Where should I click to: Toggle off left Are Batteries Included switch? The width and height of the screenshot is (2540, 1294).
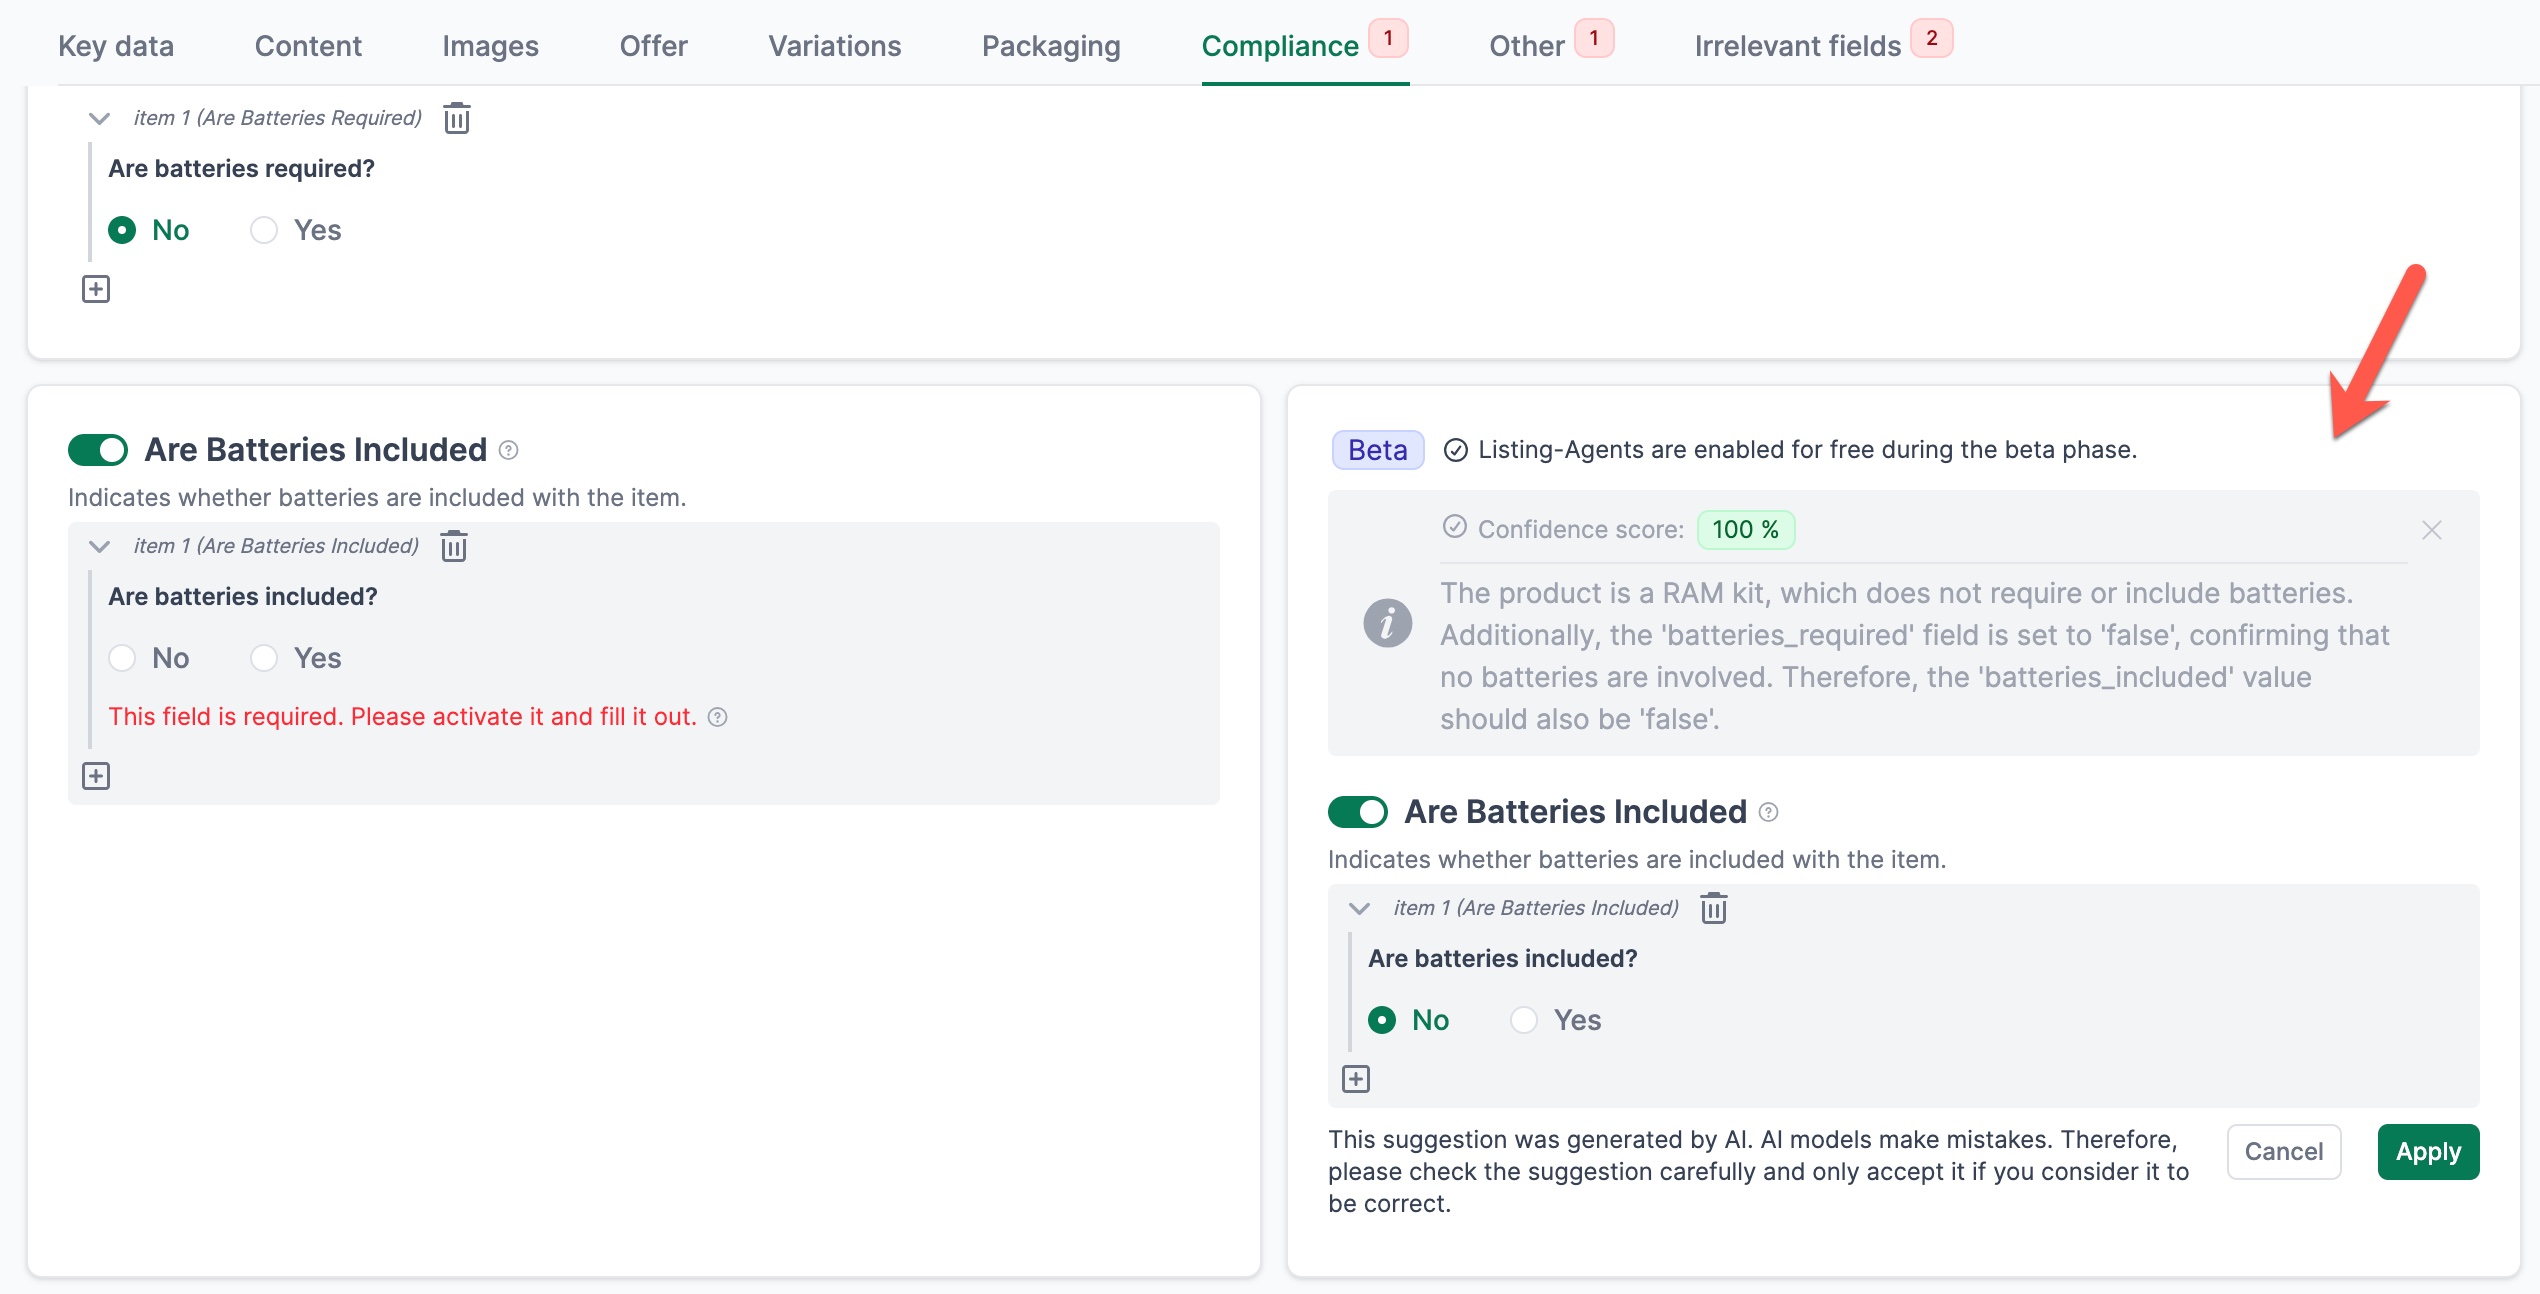pyautogui.click(x=98, y=450)
